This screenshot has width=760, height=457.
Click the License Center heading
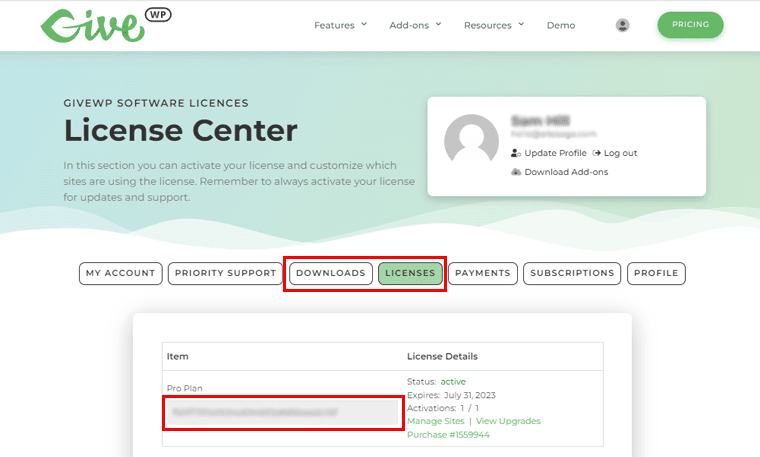pyautogui.click(x=181, y=130)
